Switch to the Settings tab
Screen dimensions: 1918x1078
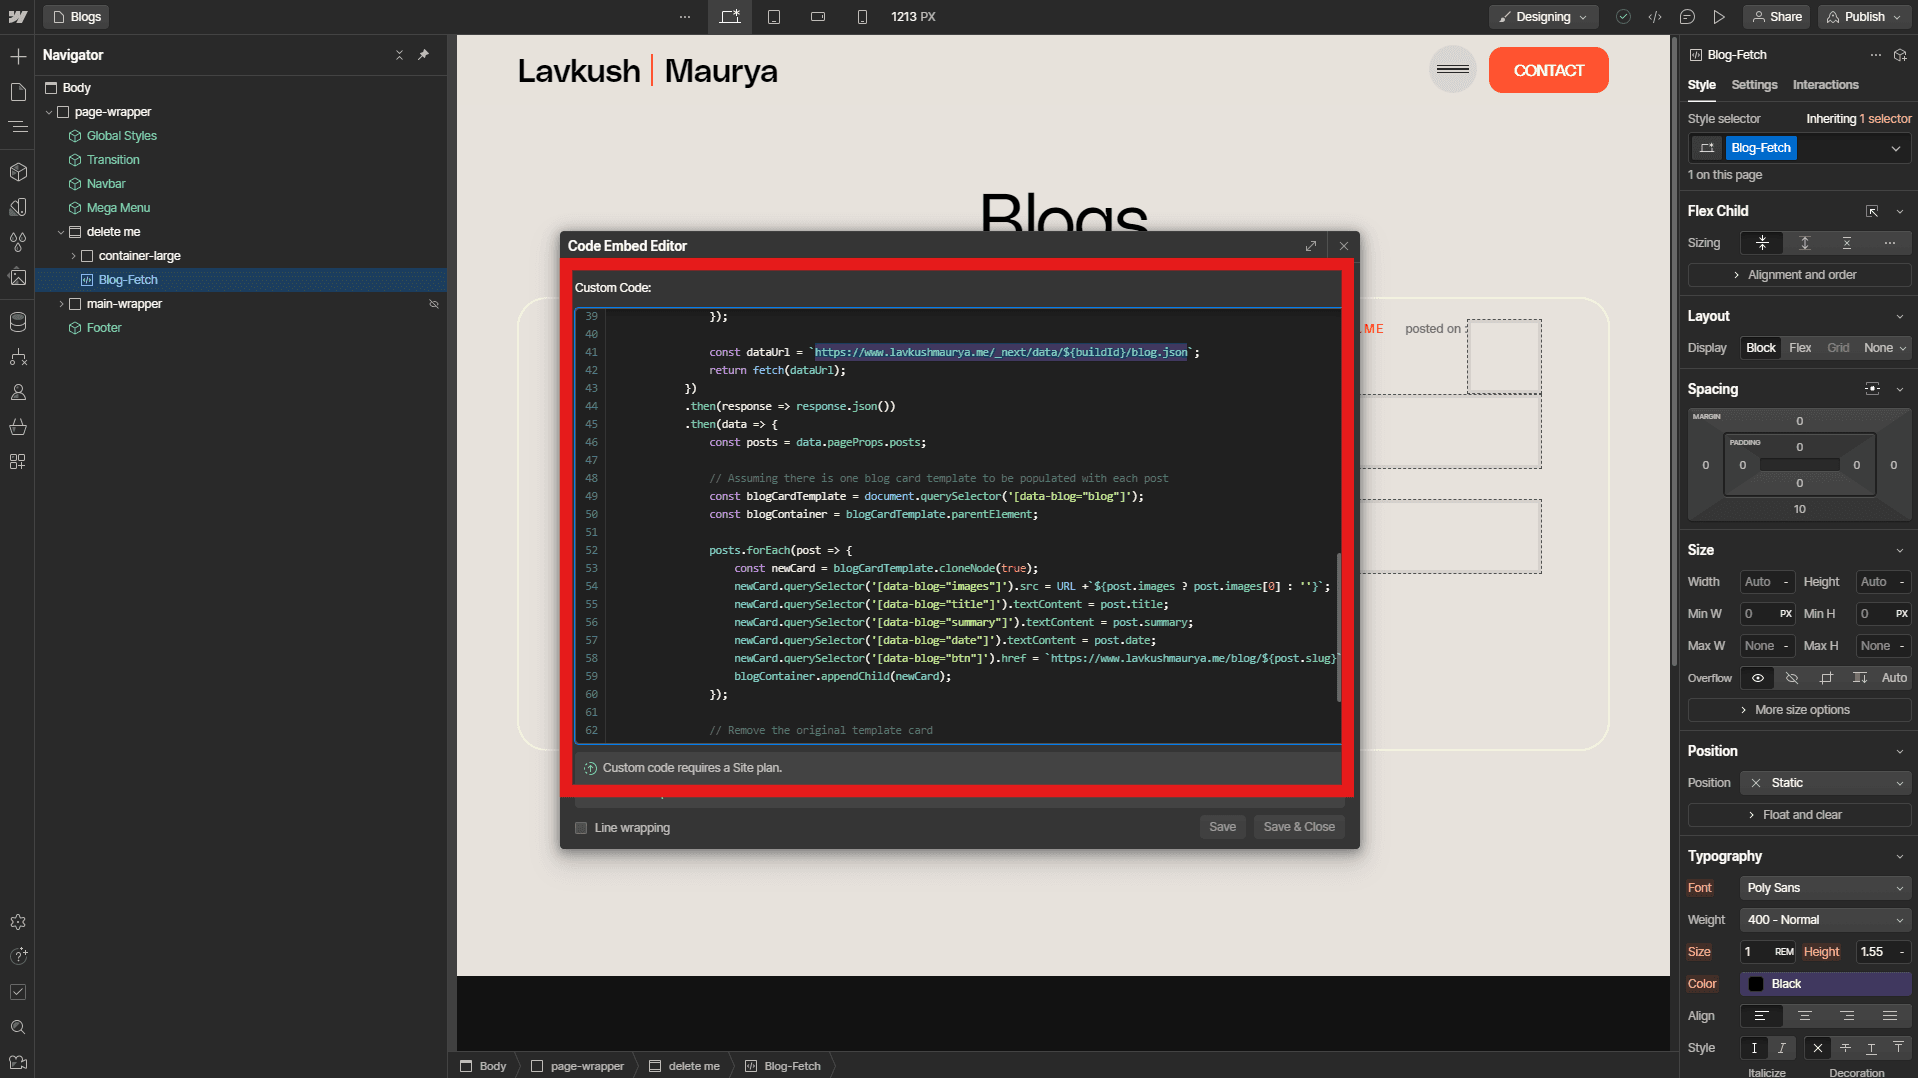(x=1754, y=85)
